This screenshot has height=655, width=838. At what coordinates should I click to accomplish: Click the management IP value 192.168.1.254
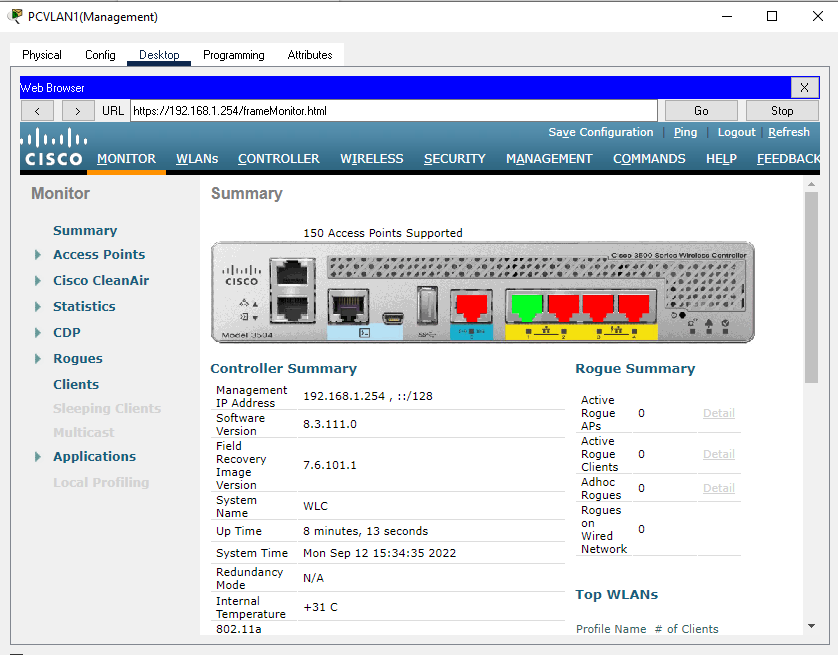click(x=344, y=396)
